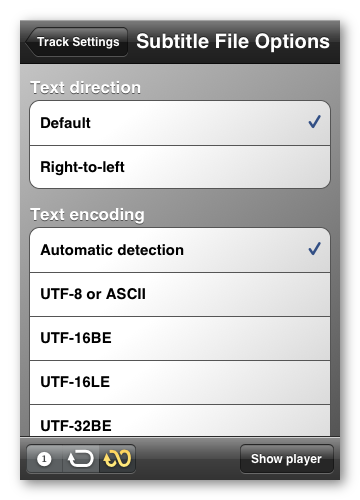Viewport: 360px width, 500px height.
Task: Choose UTF-16LE text encoding
Action: [x=180, y=382]
